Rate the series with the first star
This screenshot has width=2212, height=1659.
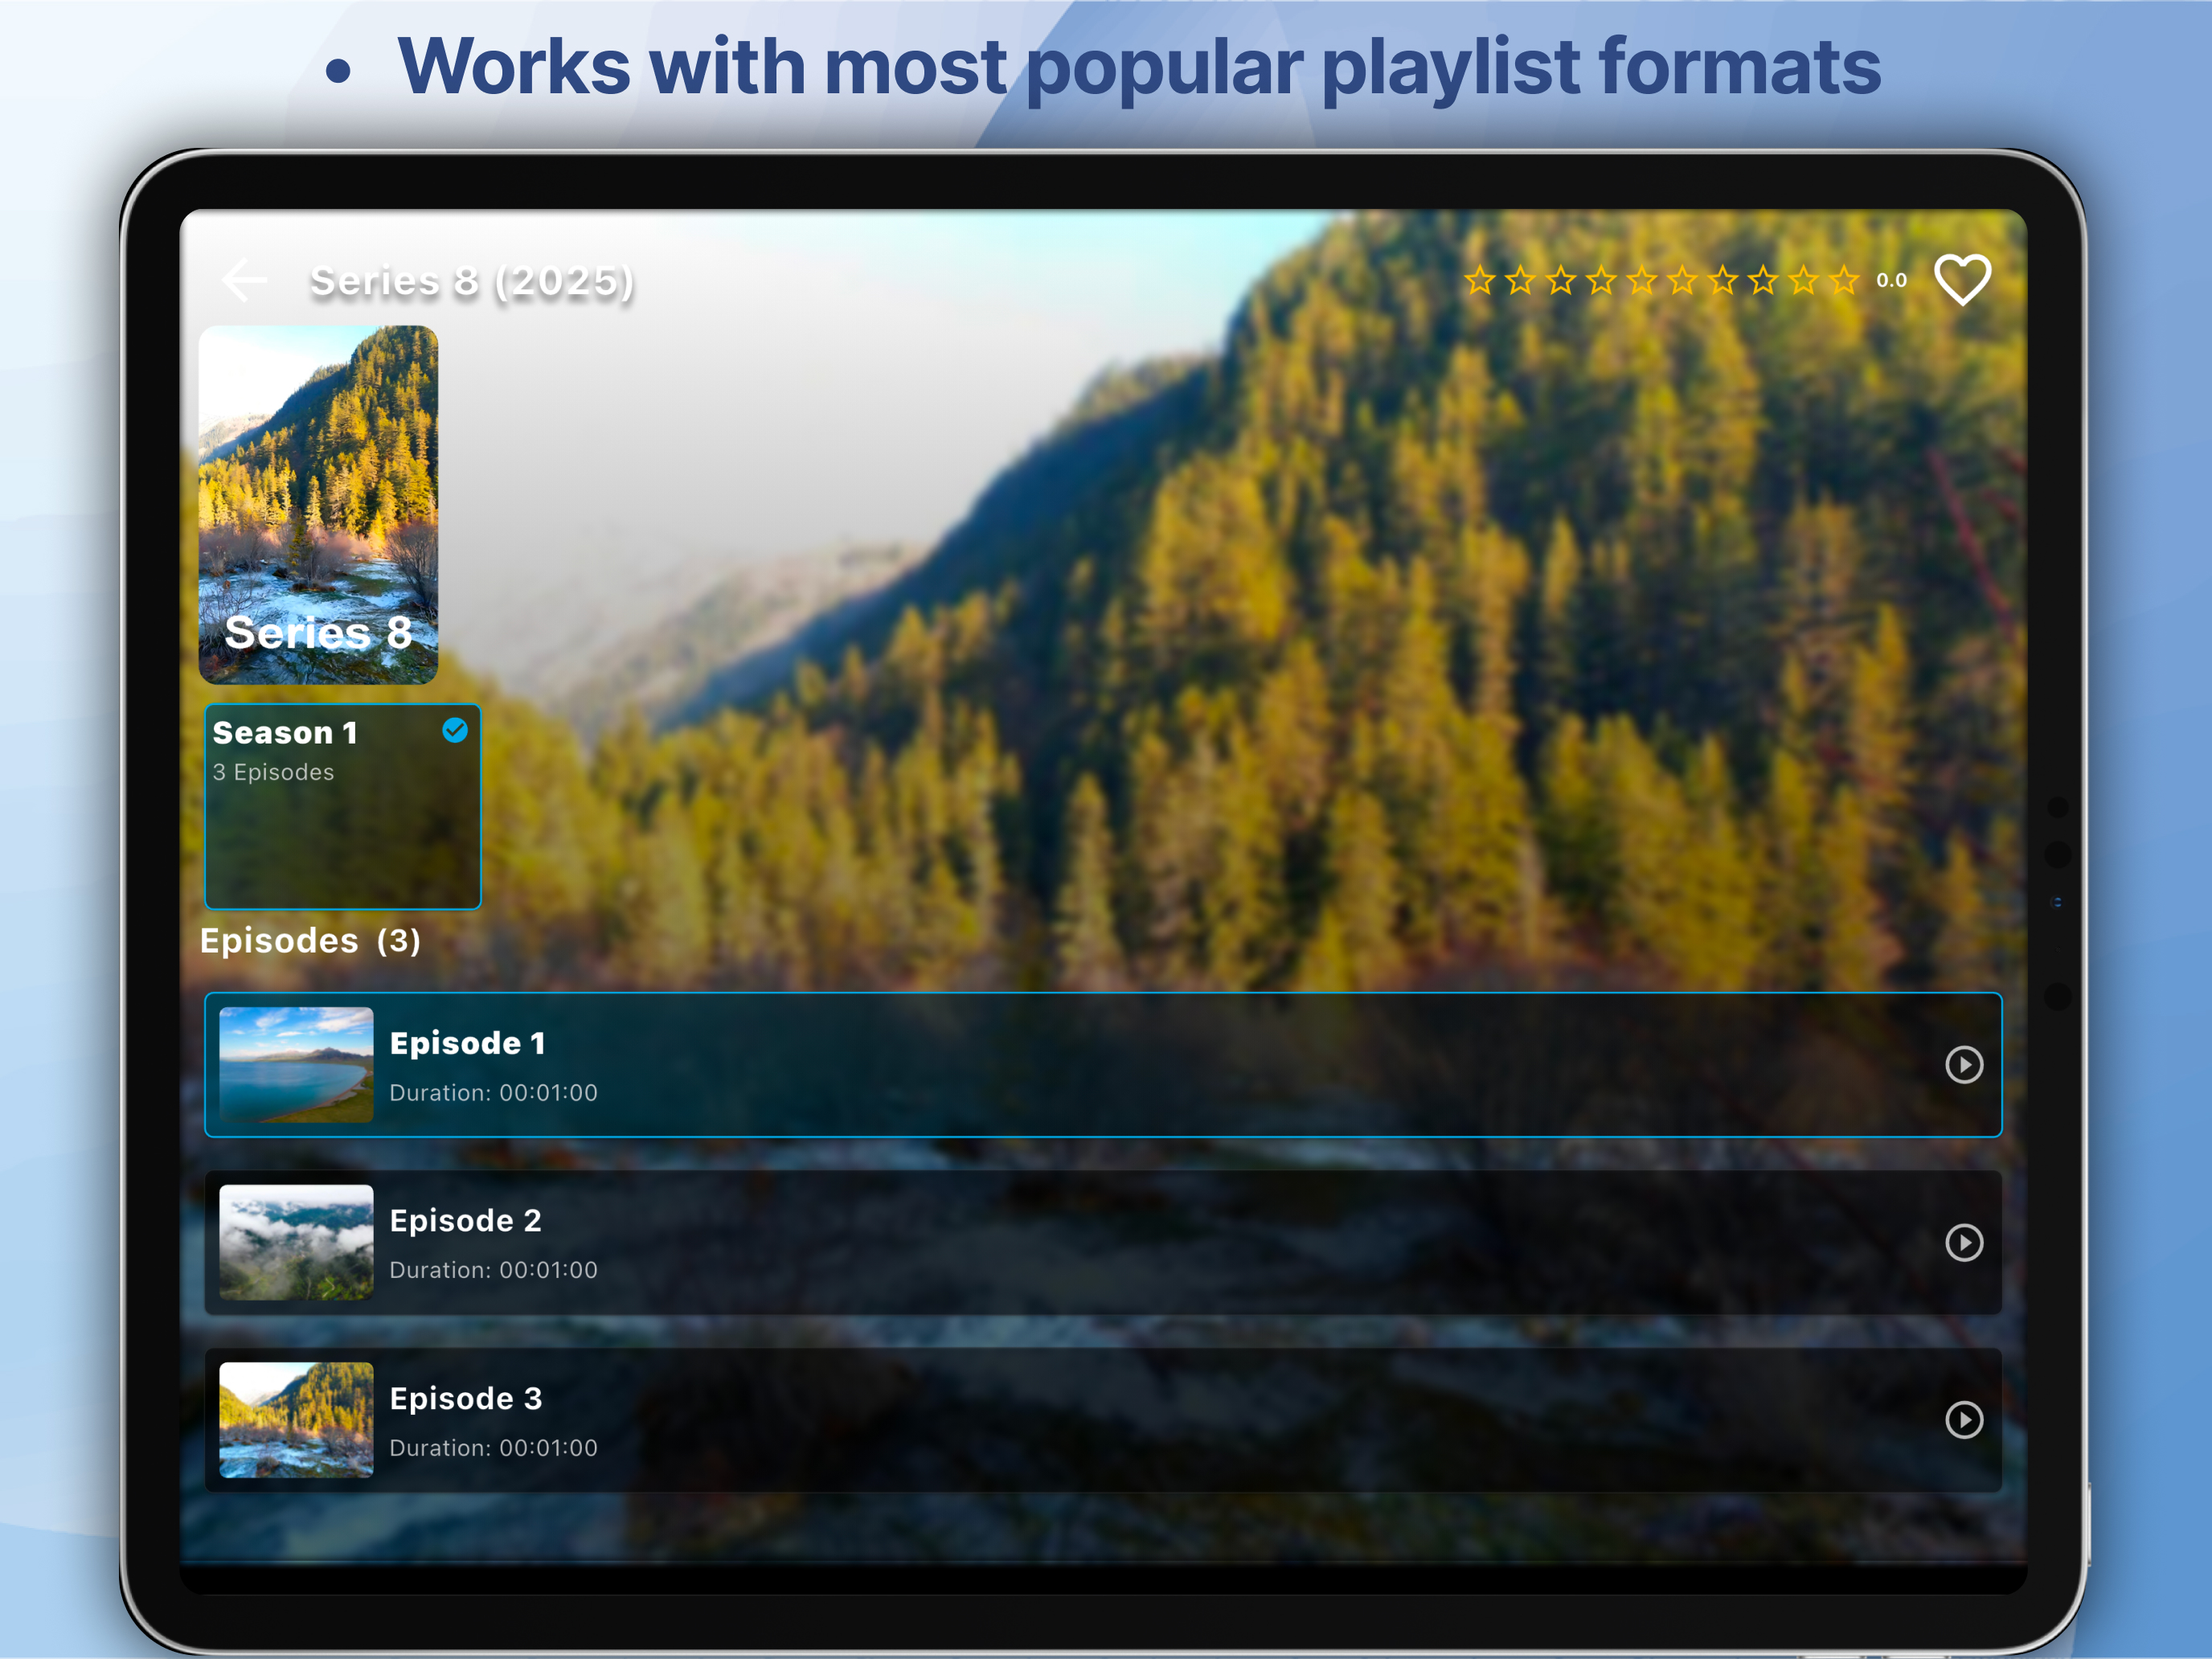1480,280
